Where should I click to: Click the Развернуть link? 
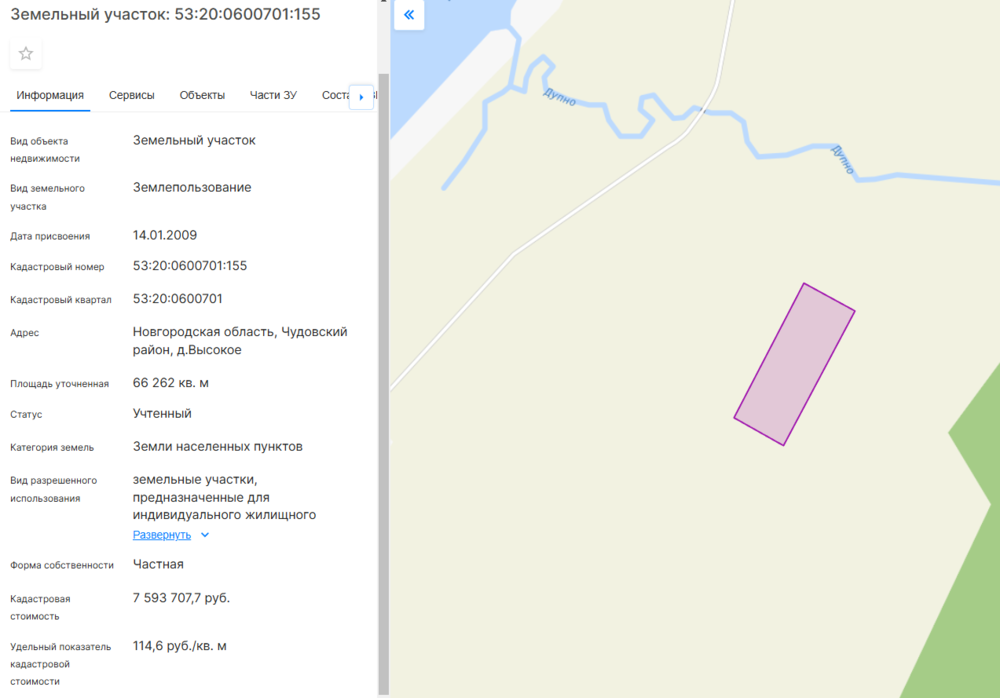161,535
